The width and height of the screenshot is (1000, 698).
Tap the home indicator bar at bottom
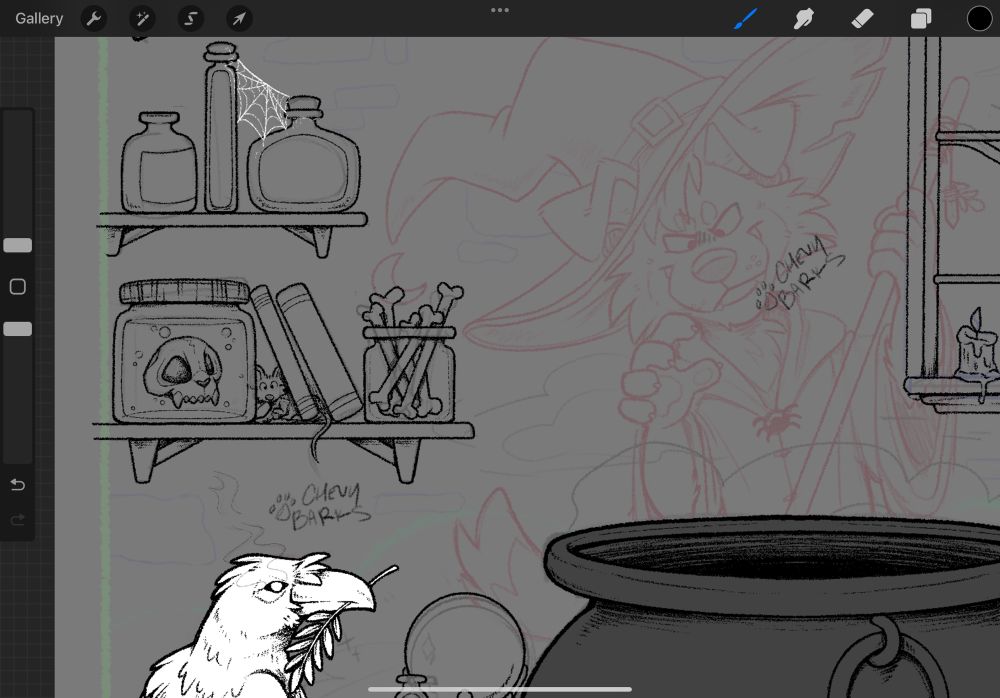point(500,689)
